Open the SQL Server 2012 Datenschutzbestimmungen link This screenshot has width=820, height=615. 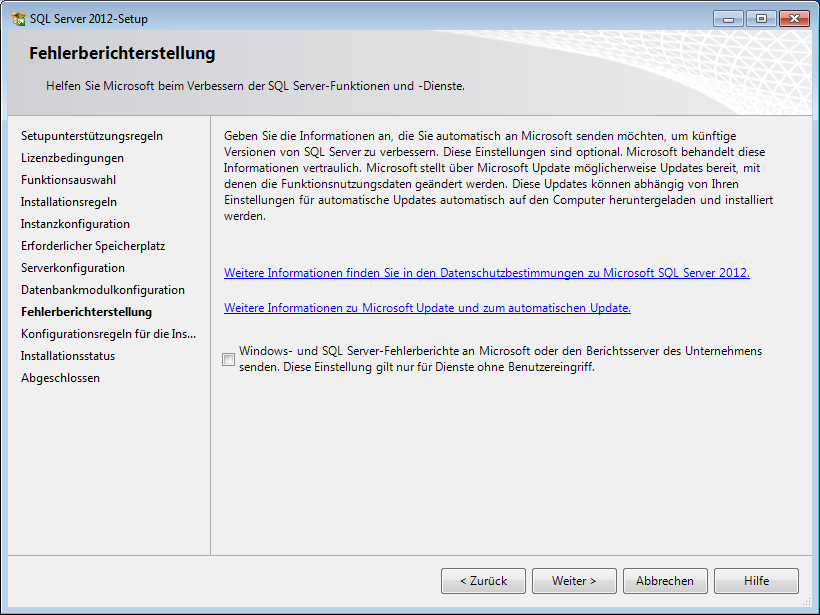(486, 273)
